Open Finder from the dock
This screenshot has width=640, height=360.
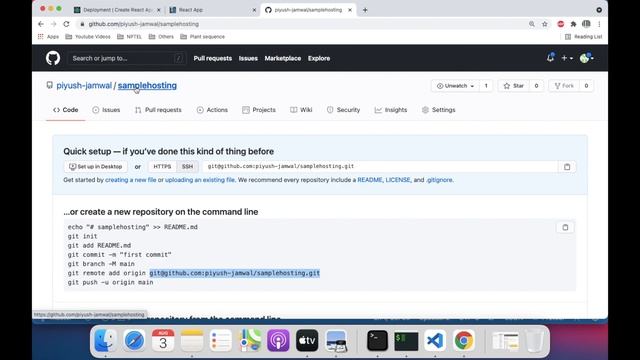tap(105, 340)
